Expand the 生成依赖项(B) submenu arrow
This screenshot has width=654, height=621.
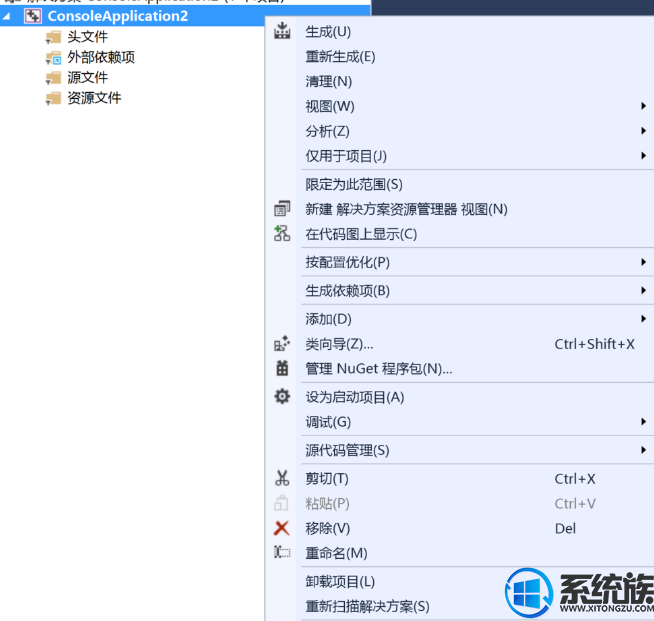pos(644,290)
